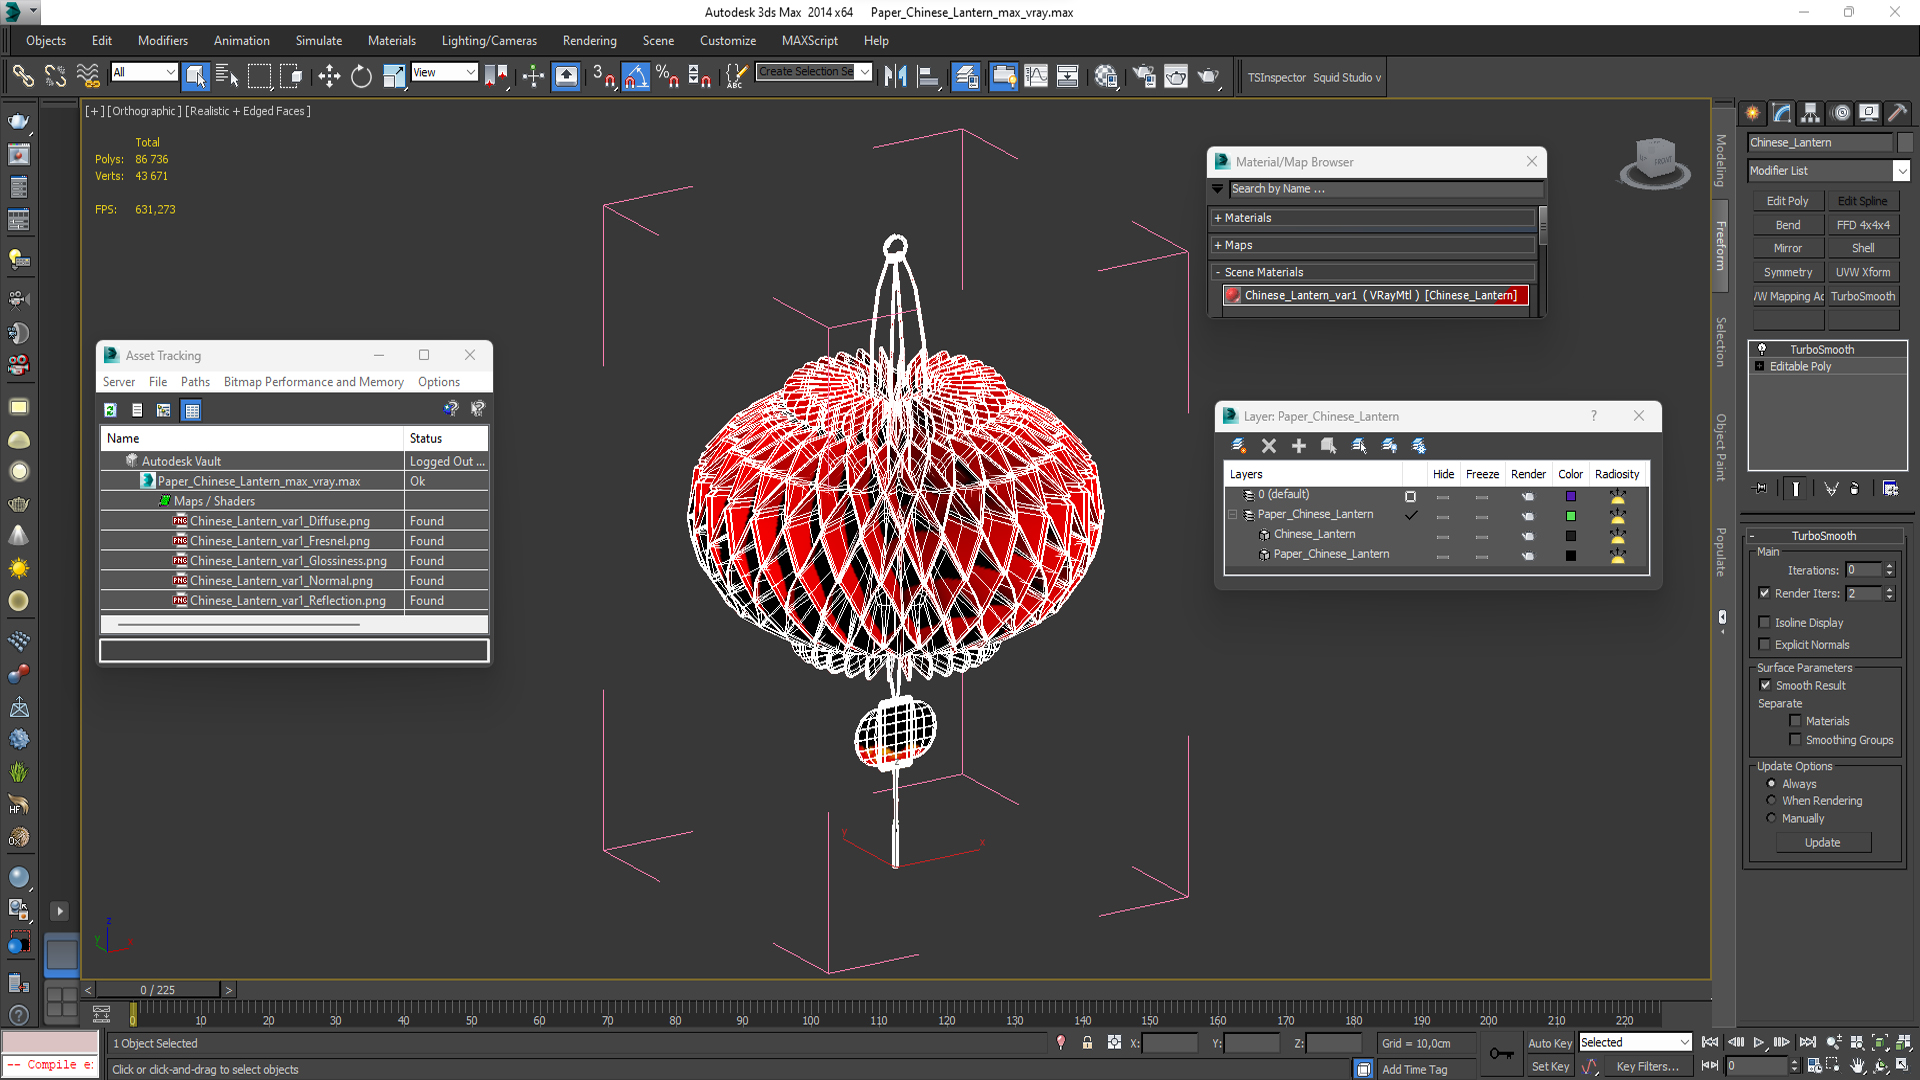This screenshot has height=1080, width=1920.
Task: Refresh the Asset Tracking list icon
Action: click(110, 410)
